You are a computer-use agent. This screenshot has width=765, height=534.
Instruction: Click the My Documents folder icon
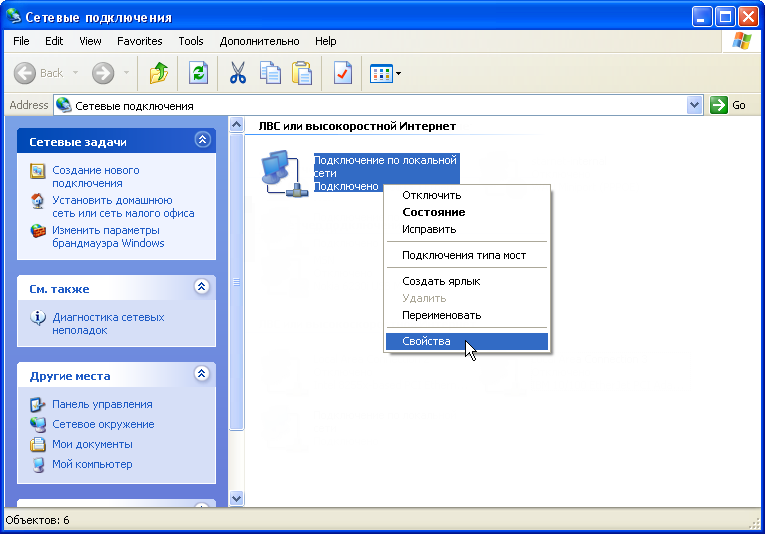38,444
